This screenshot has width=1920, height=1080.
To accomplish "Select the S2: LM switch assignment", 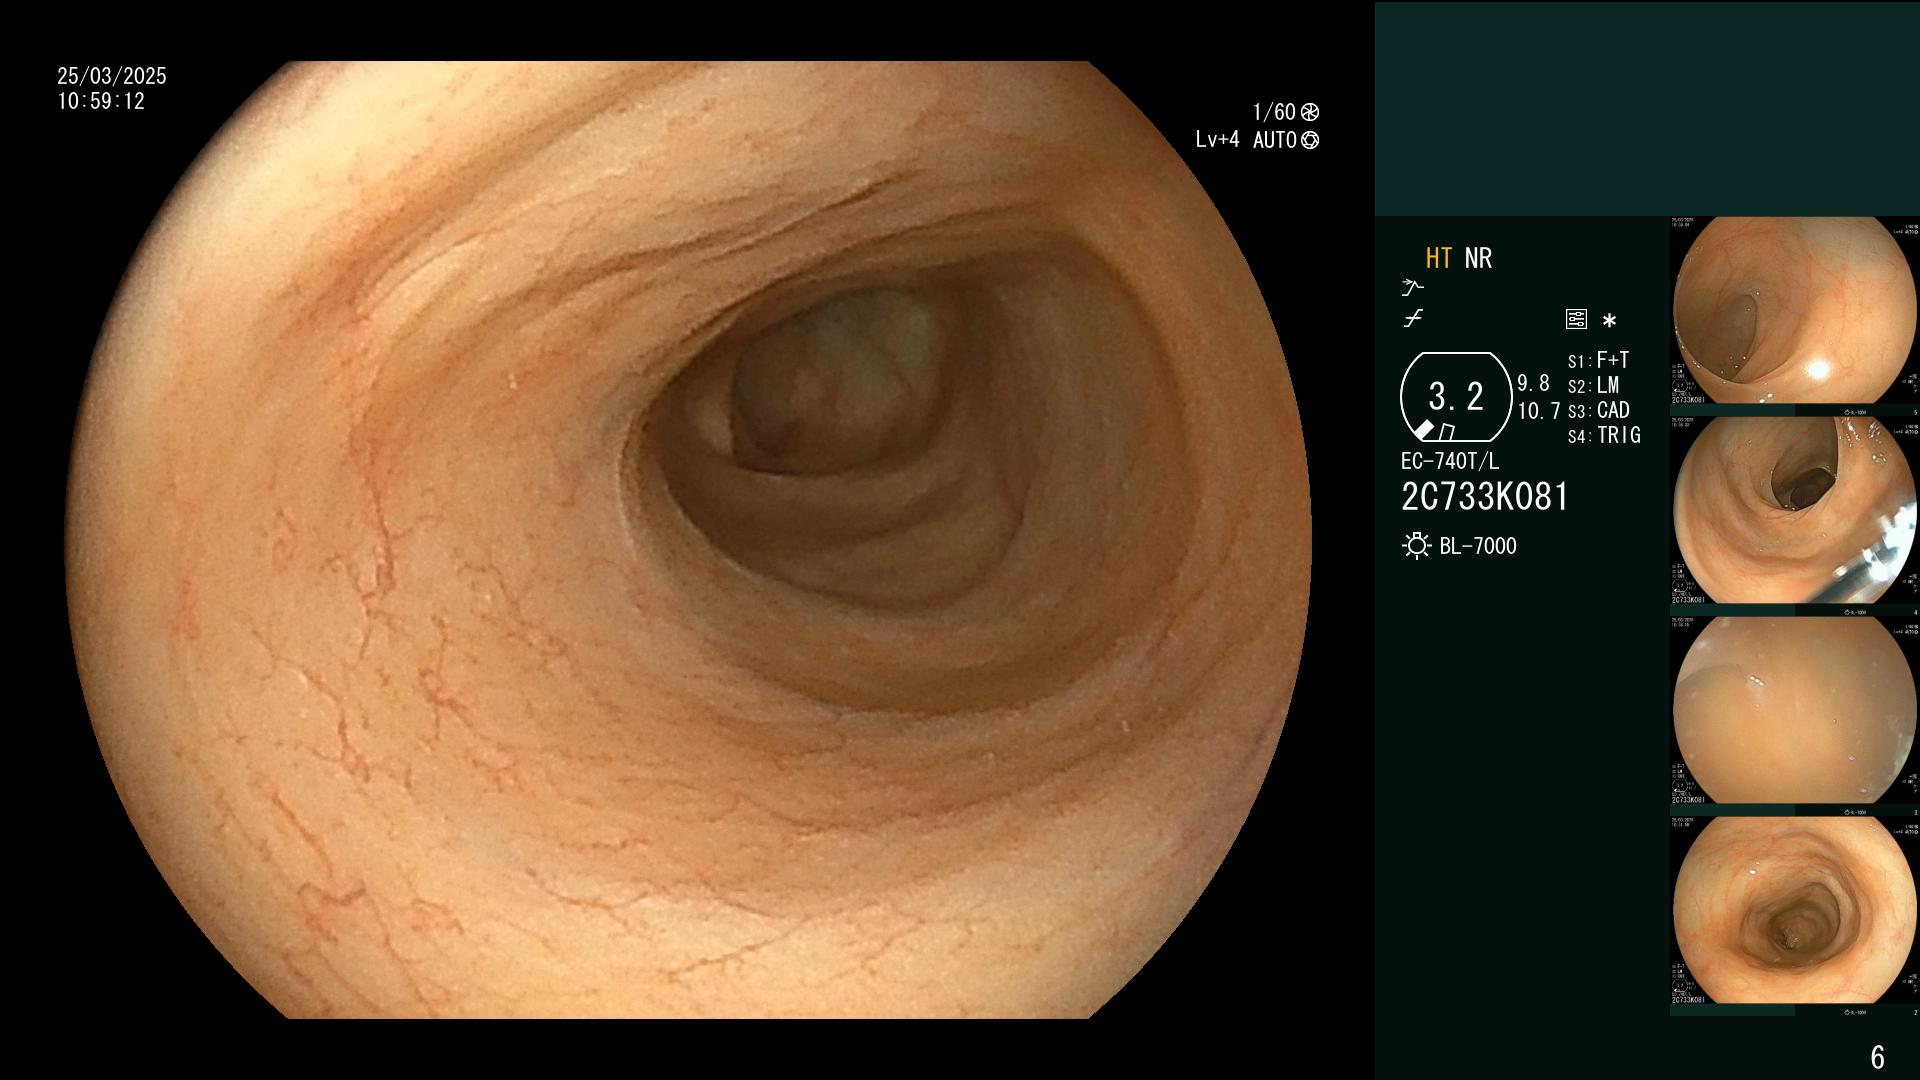I will 1593,385.
